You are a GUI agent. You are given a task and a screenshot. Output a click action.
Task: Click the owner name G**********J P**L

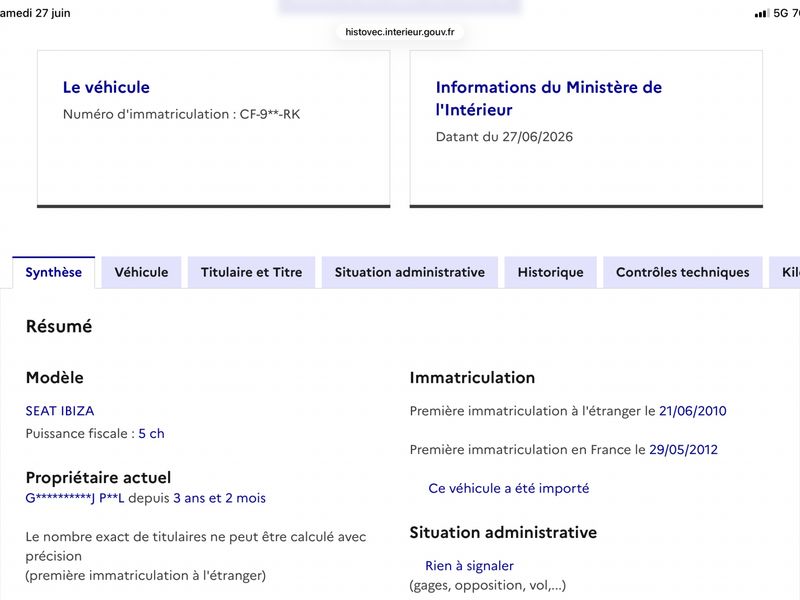pyautogui.click(x=75, y=498)
